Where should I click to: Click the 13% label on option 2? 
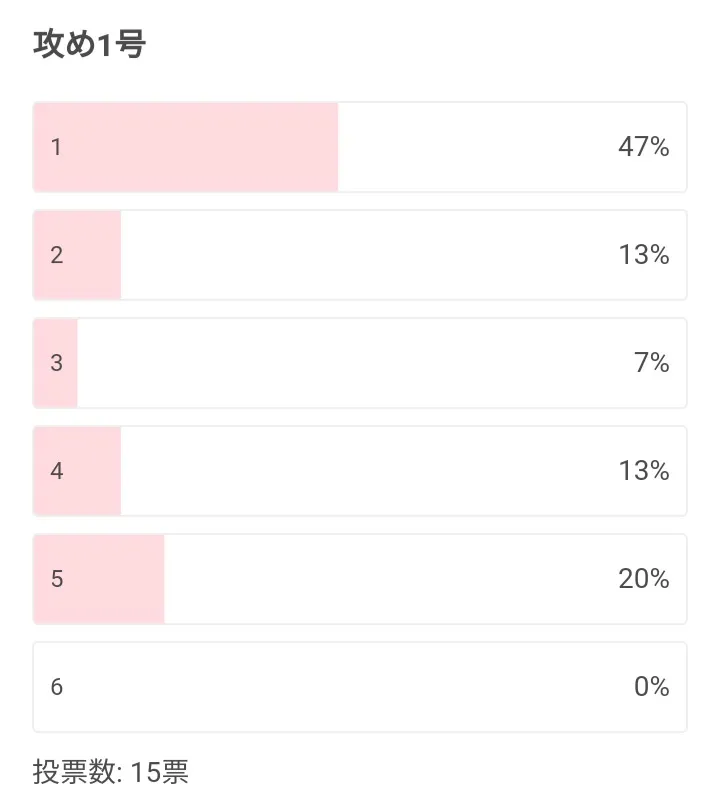(643, 255)
